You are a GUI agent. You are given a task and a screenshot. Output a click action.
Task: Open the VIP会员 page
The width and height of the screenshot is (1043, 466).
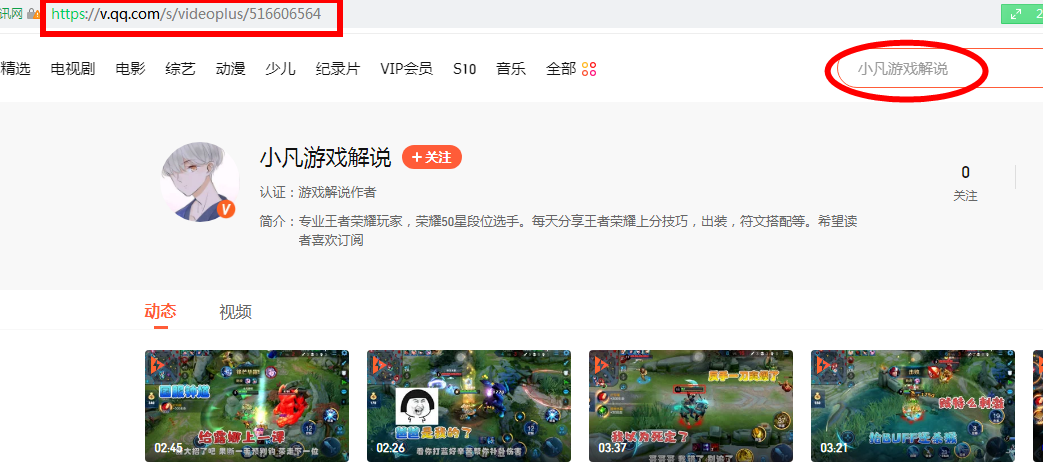coord(406,68)
